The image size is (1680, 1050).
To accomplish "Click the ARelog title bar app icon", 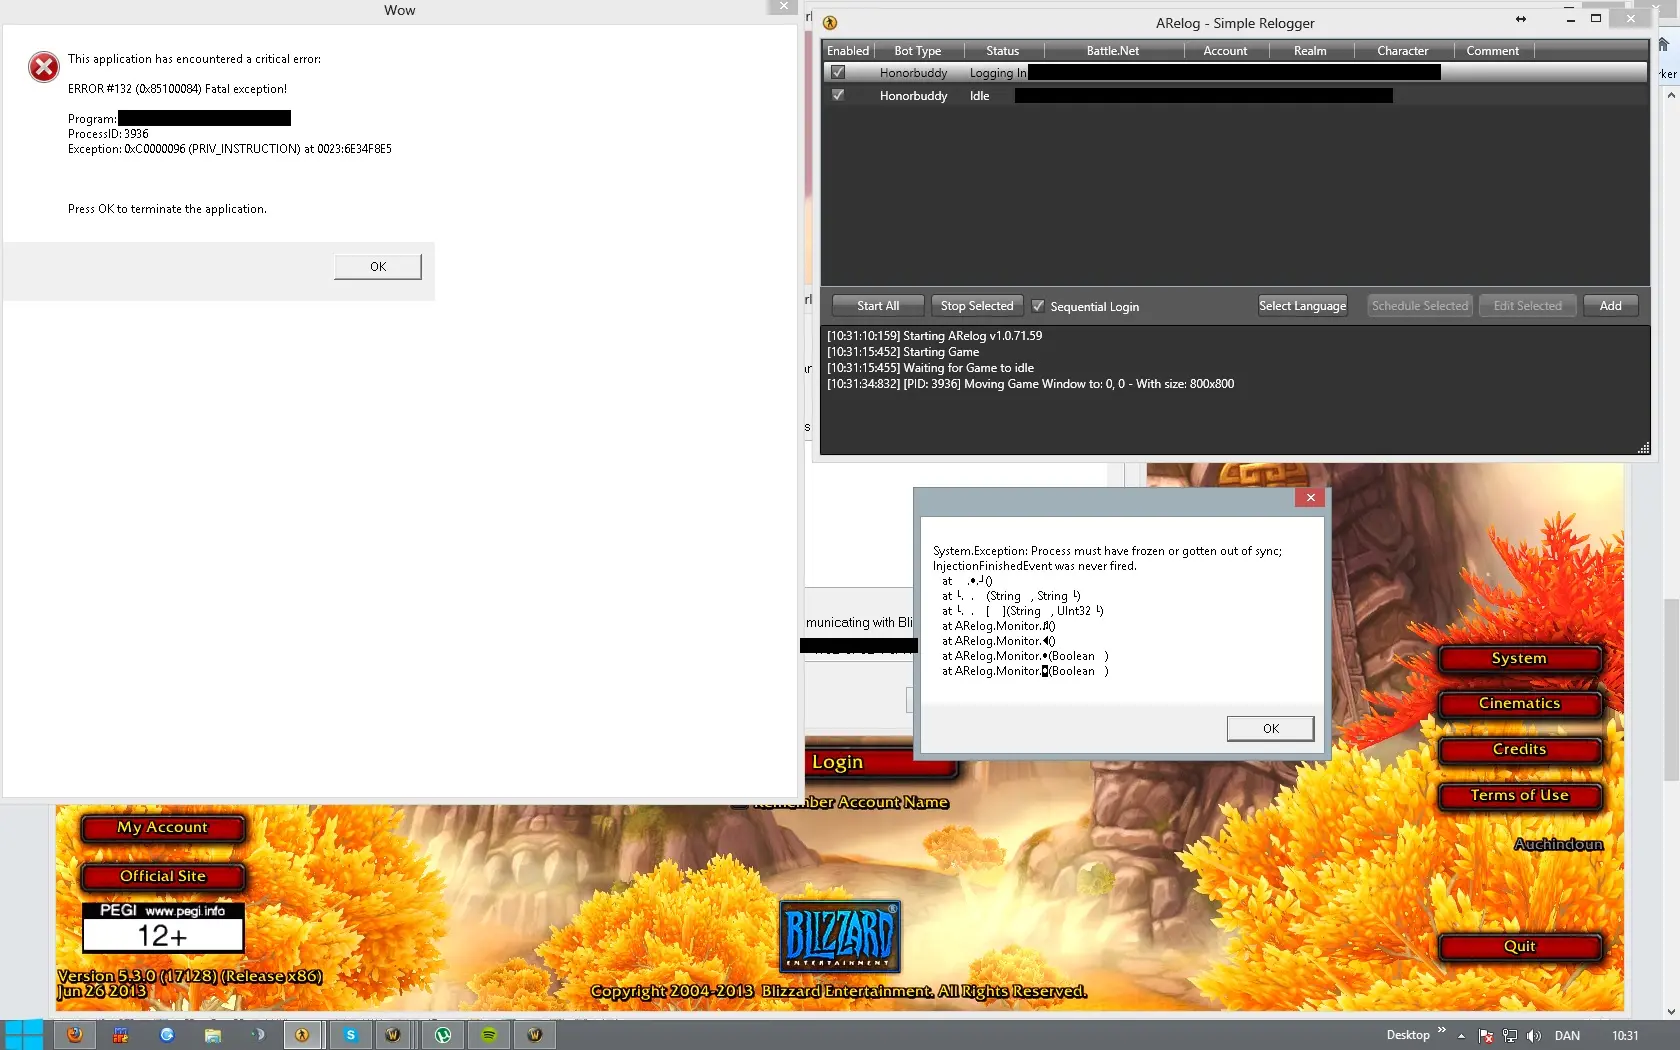I will pyautogui.click(x=830, y=22).
